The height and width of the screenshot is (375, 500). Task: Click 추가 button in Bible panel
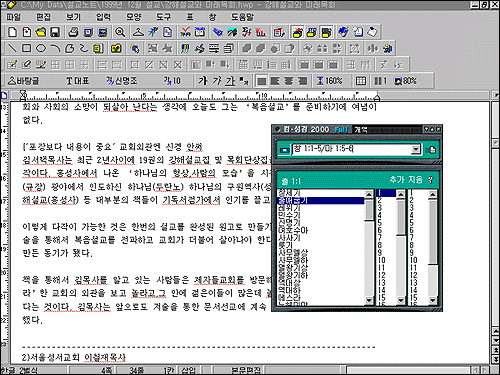tap(396, 180)
